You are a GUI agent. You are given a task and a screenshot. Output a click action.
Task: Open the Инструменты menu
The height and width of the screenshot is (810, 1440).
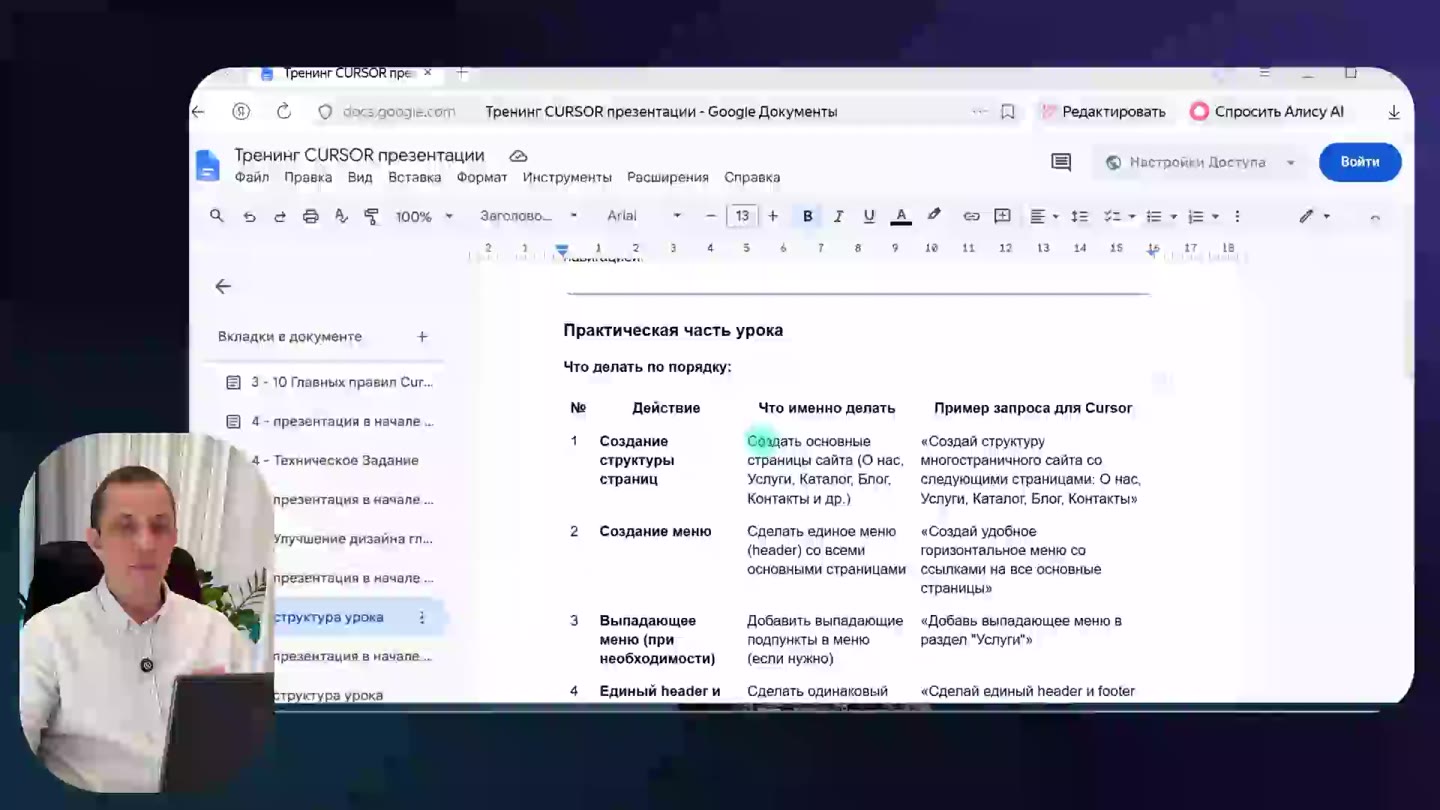(x=567, y=177)
